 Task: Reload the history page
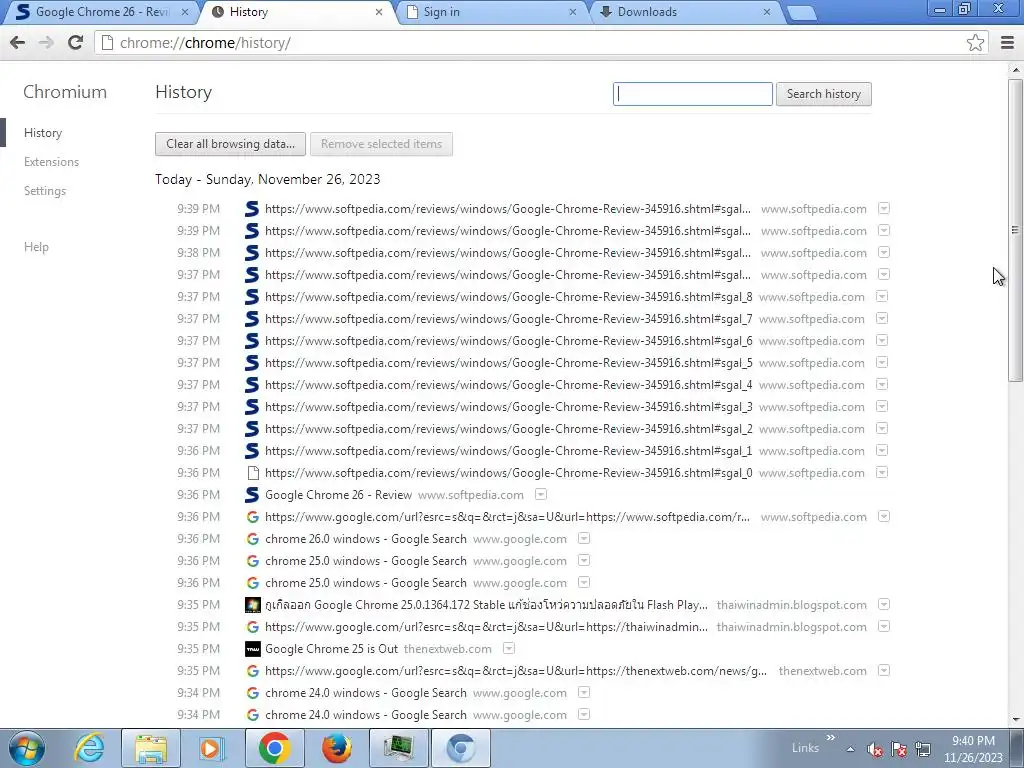pos(76,42)
